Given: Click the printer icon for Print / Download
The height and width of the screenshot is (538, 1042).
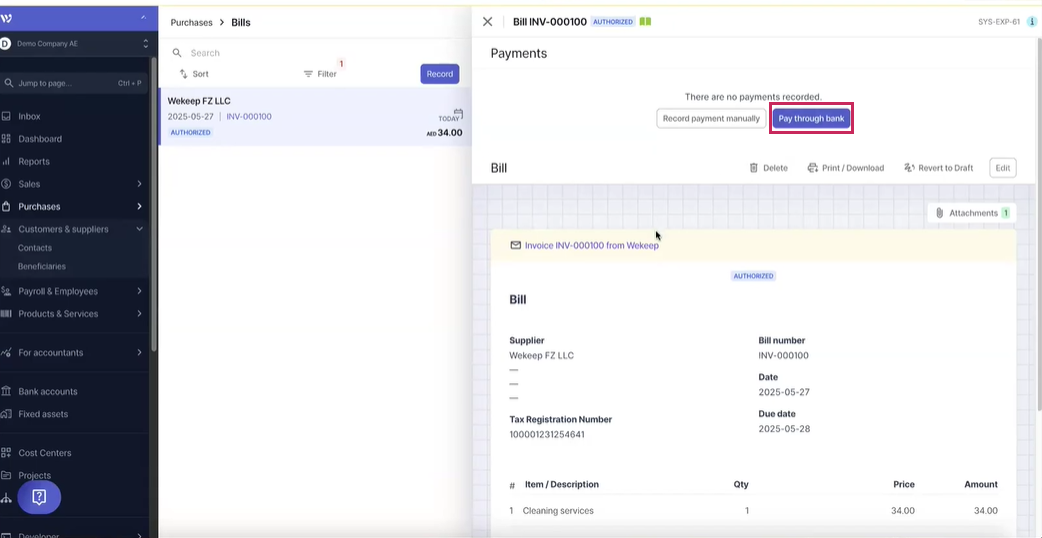Looking at the screenshot, I should point(813,168).
